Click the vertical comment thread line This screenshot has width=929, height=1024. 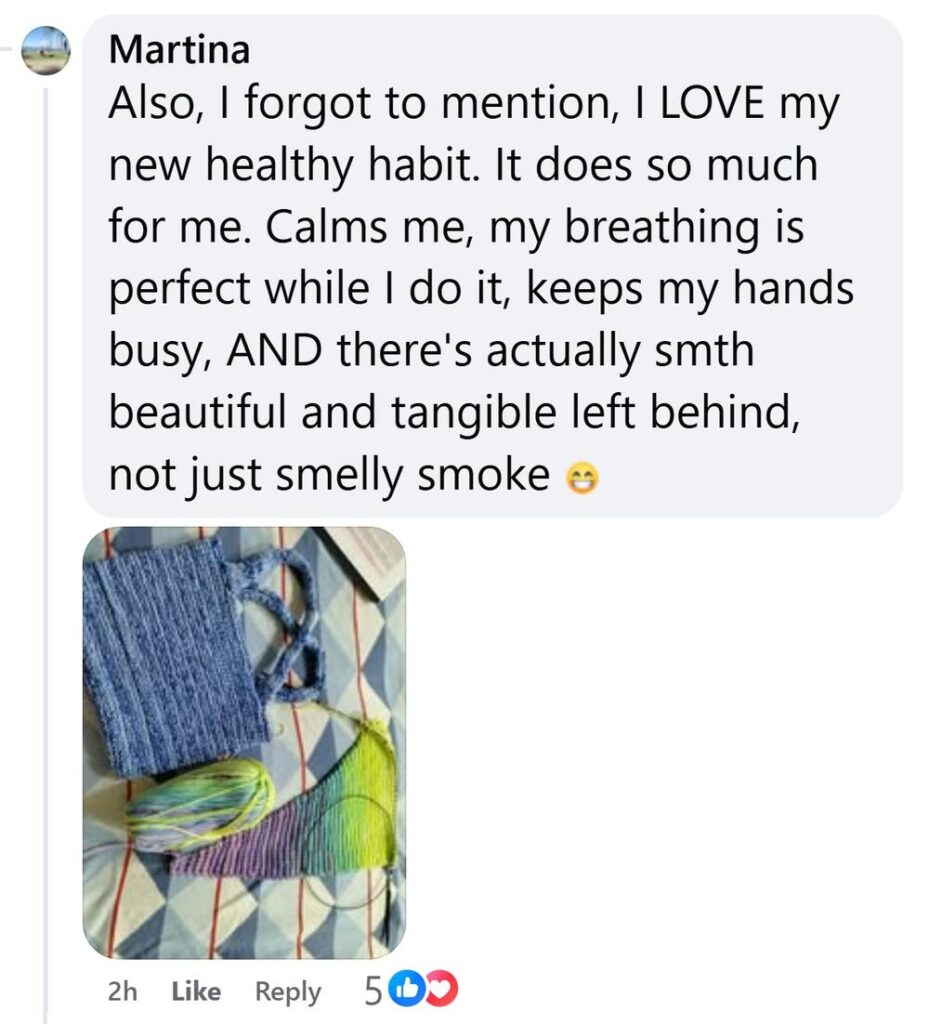(x=46, y=555)
